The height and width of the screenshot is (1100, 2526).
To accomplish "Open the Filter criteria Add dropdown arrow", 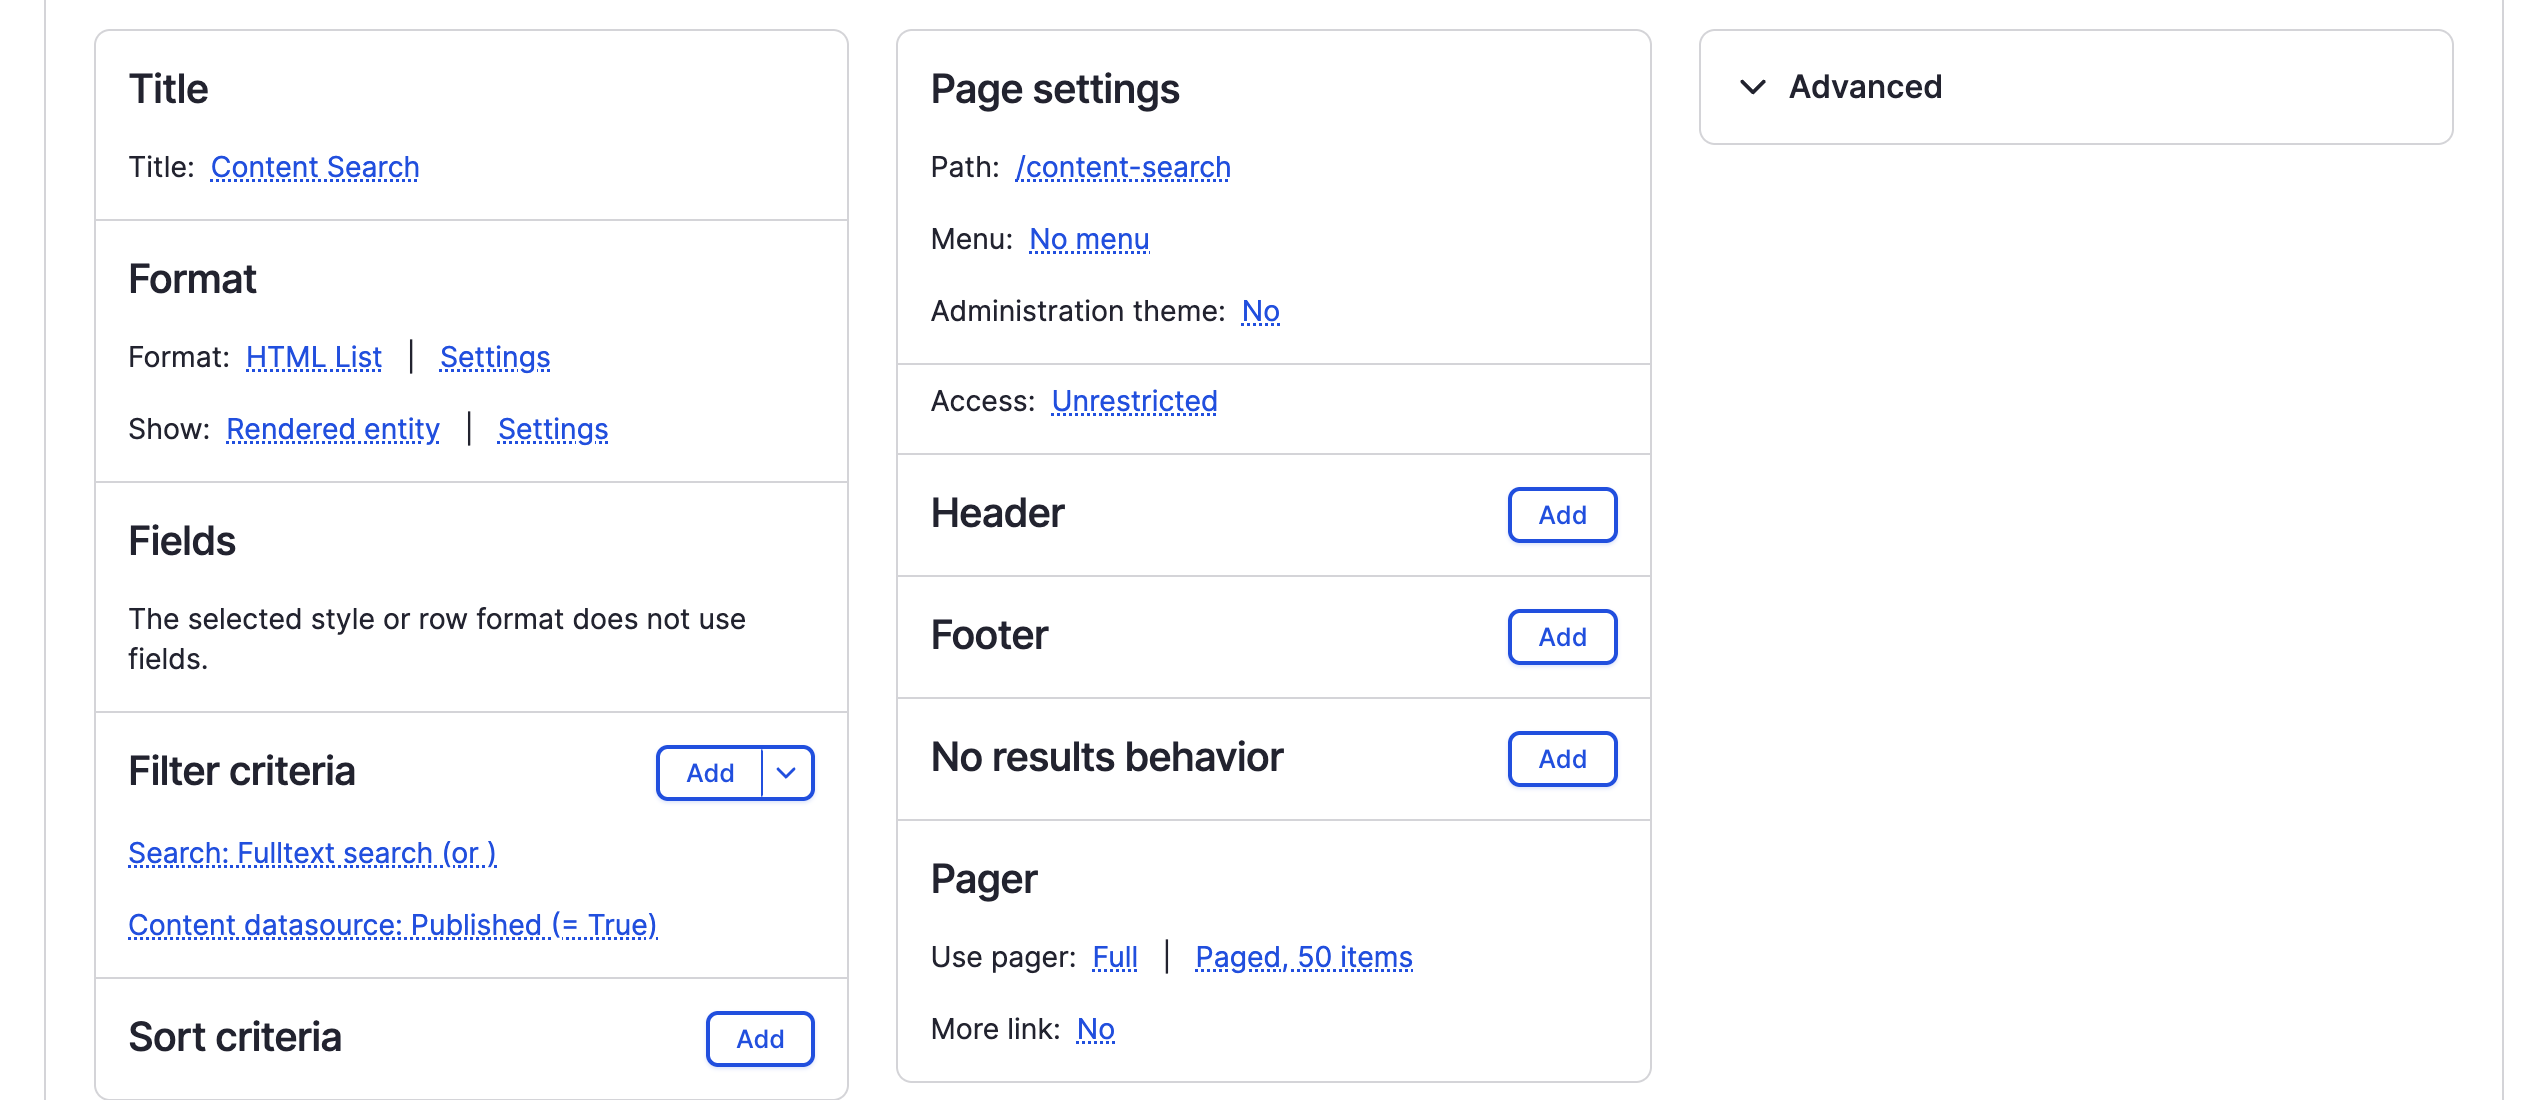I will [x=786, y=772].
